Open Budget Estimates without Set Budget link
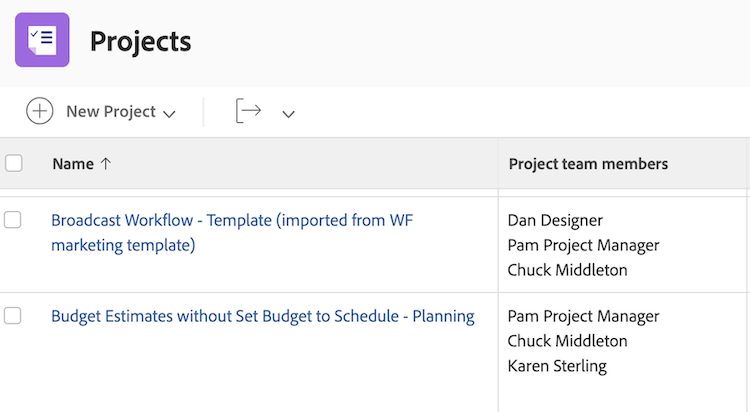This screenshot has height=412, width=750. (262, 316)
